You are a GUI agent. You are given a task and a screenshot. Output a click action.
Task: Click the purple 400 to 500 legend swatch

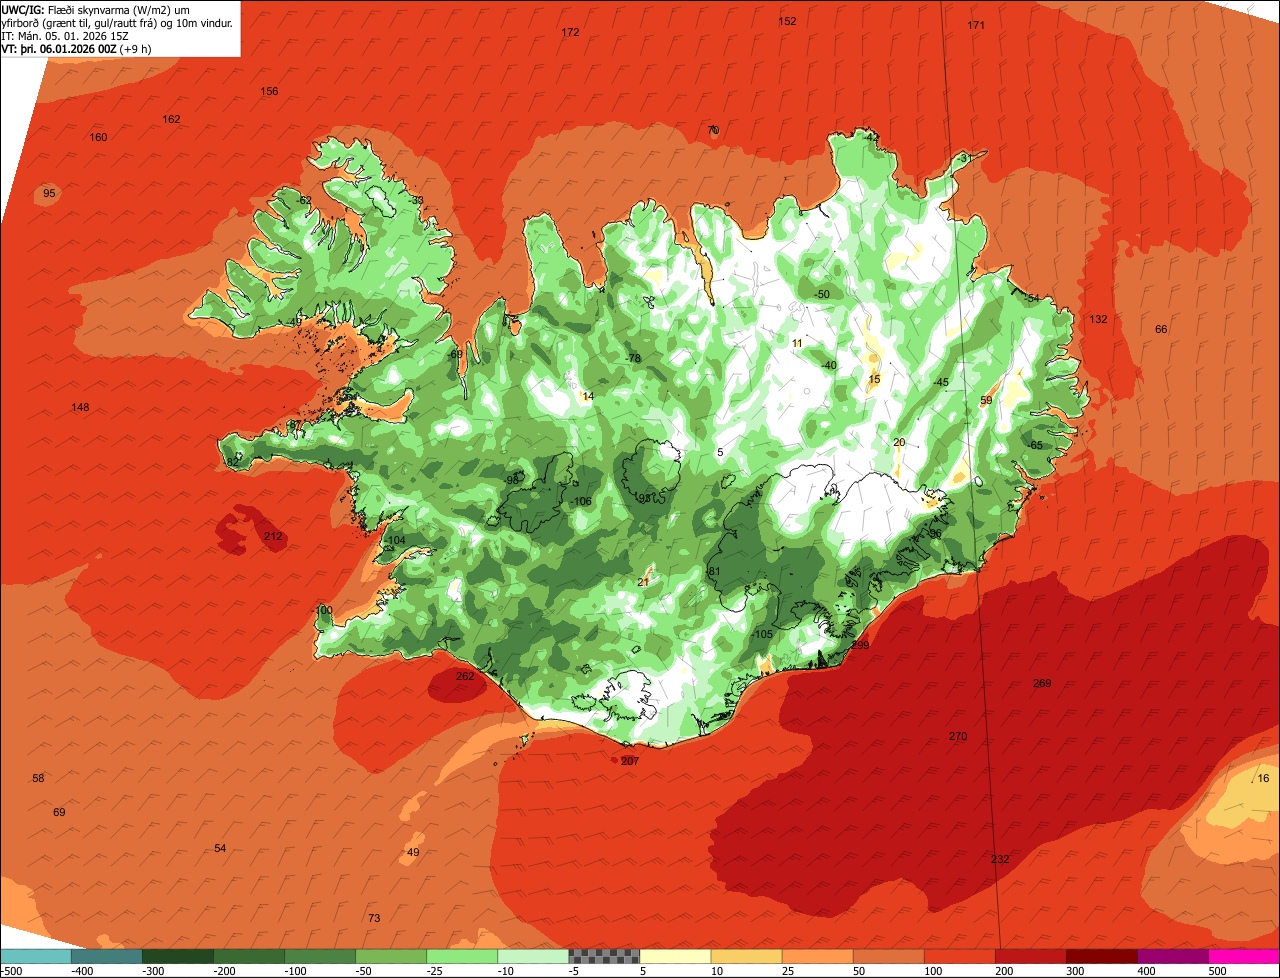coord(1172,956)
